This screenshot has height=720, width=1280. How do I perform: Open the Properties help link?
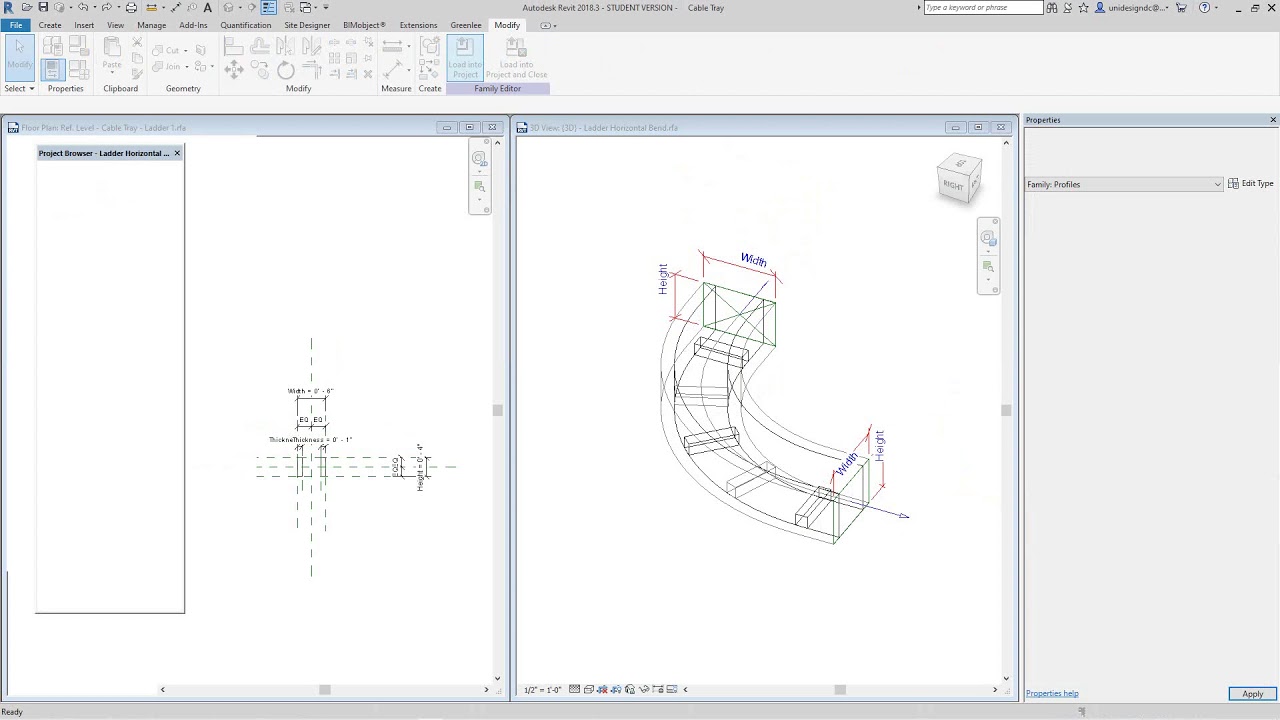point(1052,693)
